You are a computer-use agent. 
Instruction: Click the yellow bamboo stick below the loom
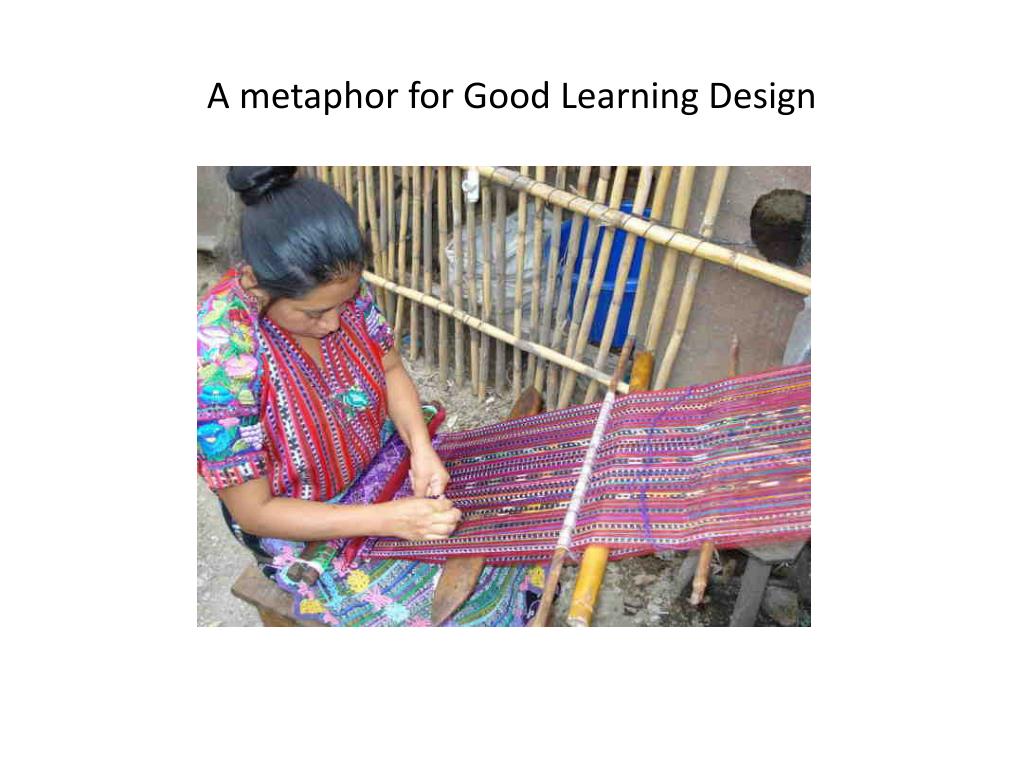coord(586,584)
